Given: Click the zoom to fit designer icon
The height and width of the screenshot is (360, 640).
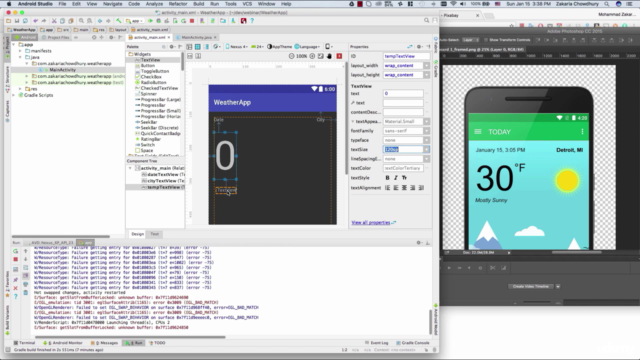Looking at the screenshot, I should click(321, 56).
